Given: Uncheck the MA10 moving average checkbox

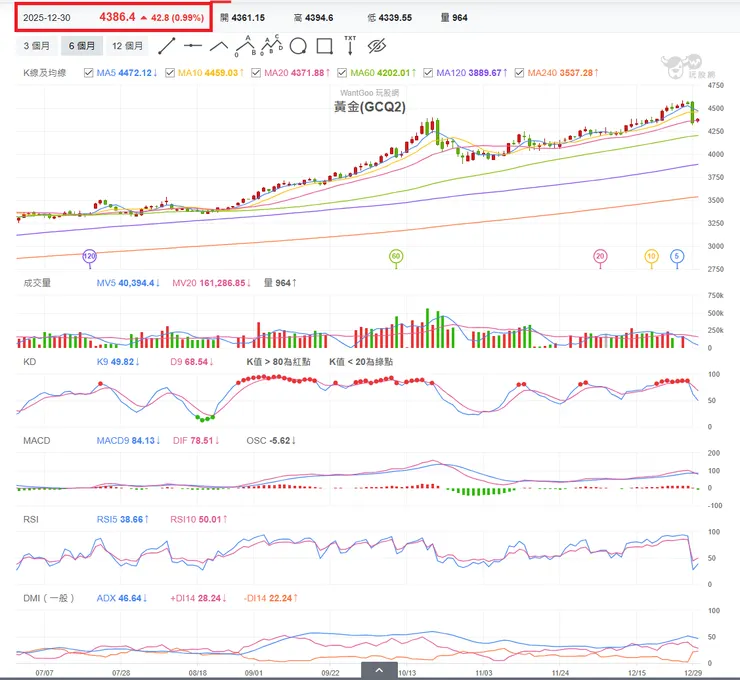Looking at the screenshot, I should pos(170,73).
